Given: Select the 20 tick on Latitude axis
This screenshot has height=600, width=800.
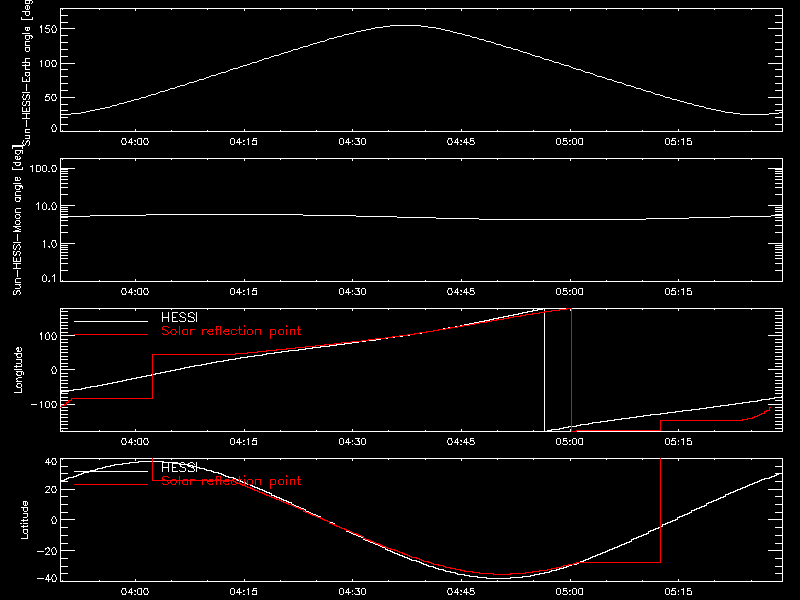Looking at the screenshot, I should (x=51, y=490).
